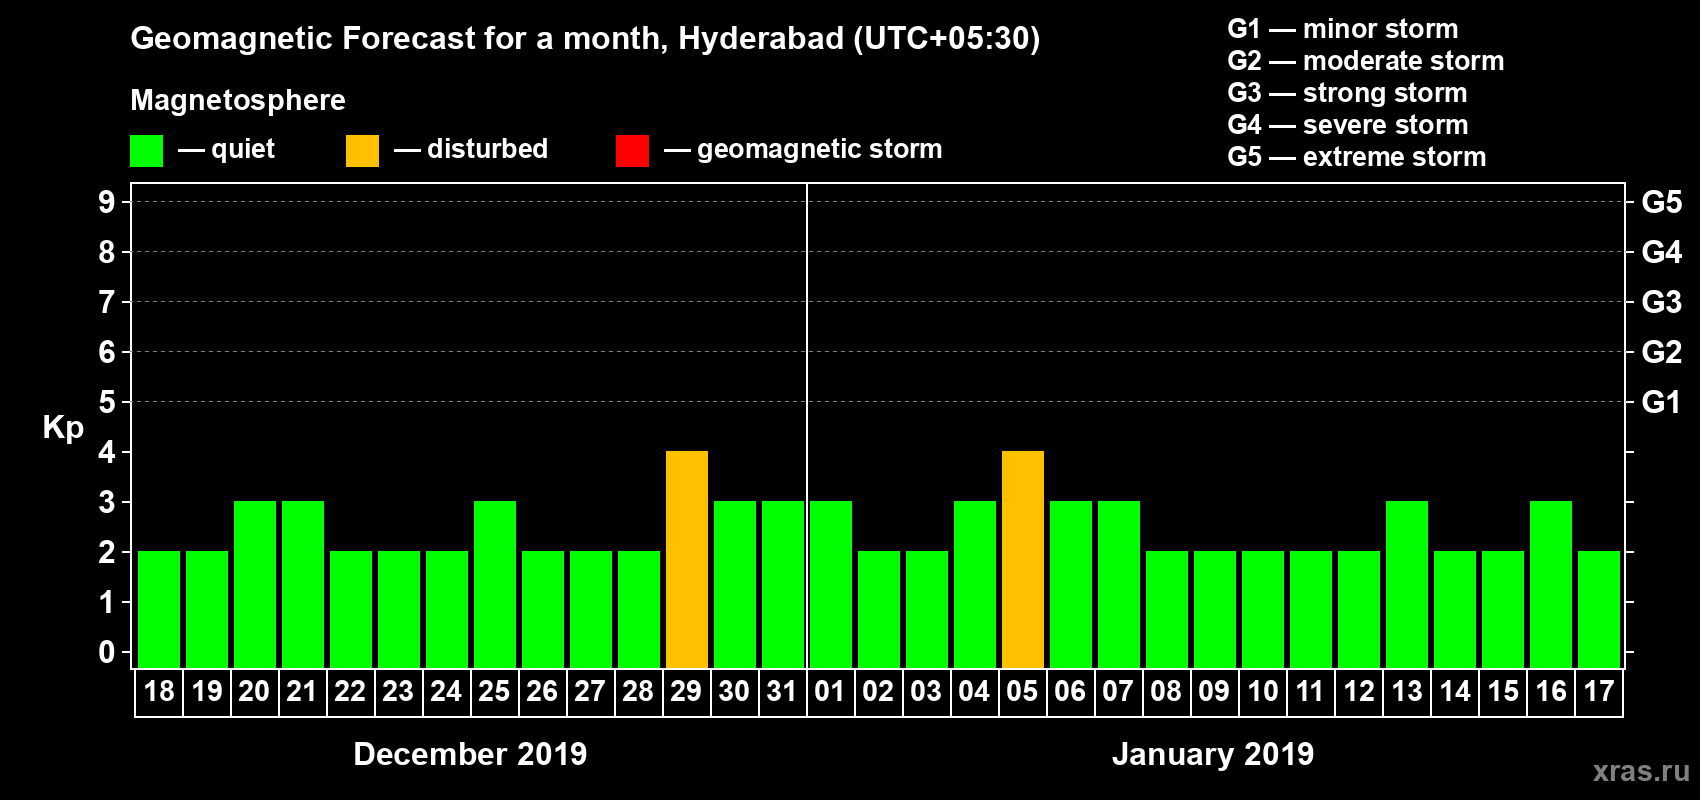Click the G2 moderate storm legend entry

(x=1366, y=61)
